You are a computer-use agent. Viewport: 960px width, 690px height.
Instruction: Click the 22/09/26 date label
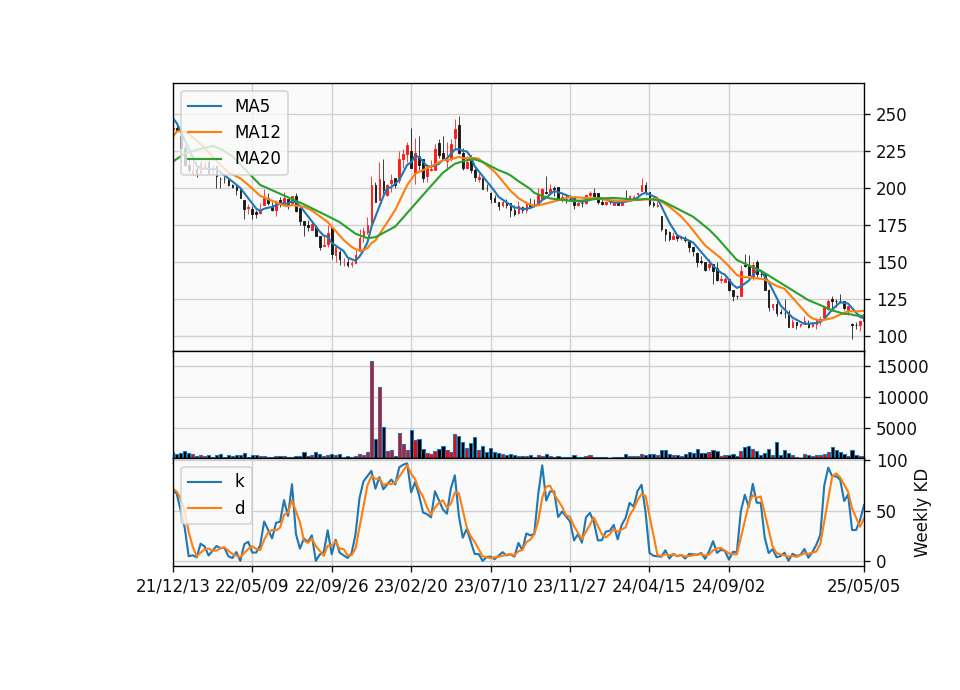[332, 586]
